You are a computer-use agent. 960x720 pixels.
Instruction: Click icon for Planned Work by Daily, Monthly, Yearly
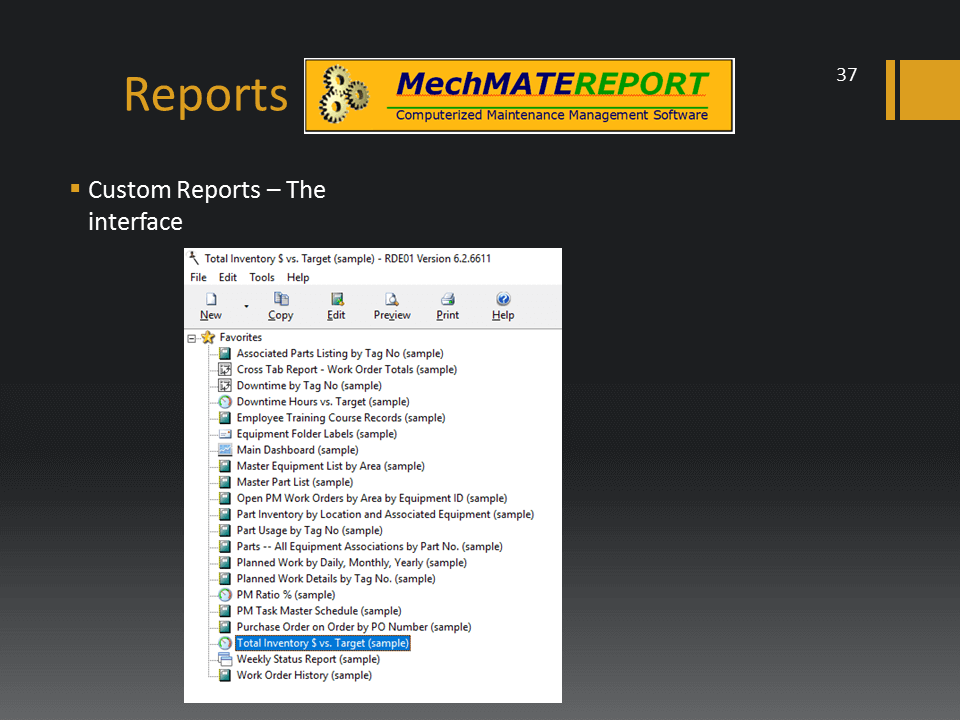(225, 563)
